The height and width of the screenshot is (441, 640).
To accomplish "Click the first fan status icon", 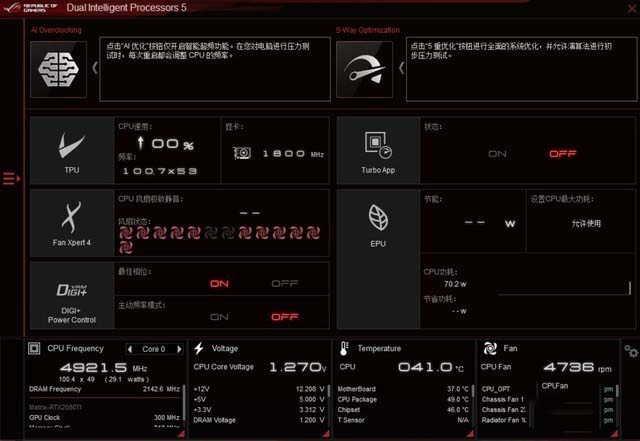I will point(126,233).
